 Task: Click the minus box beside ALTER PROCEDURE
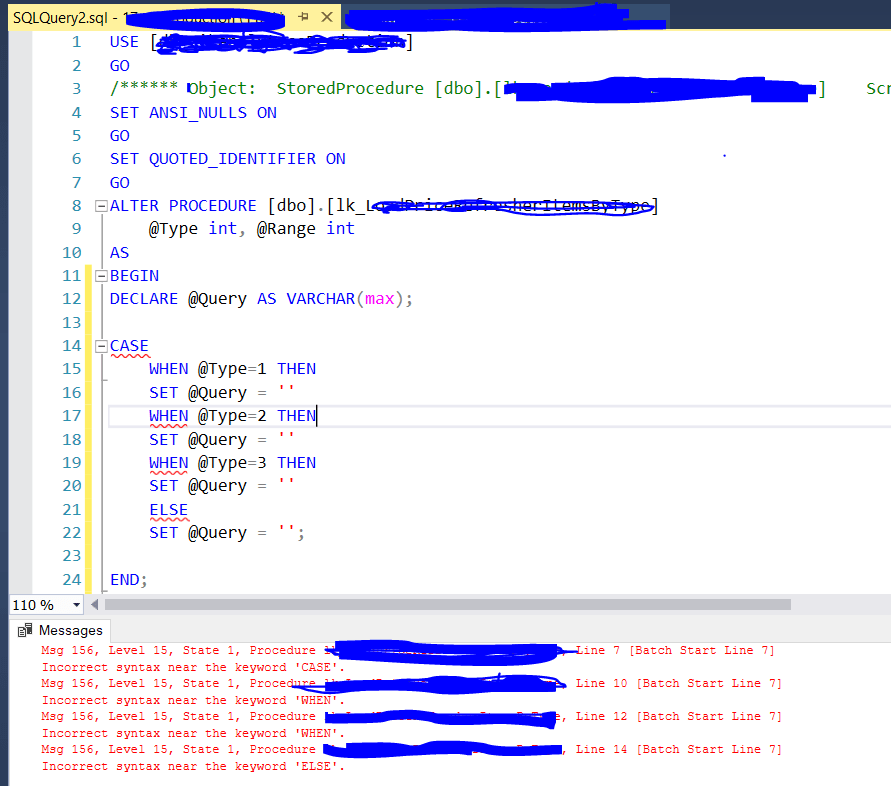pyautogui.click(x=104, y=205)
